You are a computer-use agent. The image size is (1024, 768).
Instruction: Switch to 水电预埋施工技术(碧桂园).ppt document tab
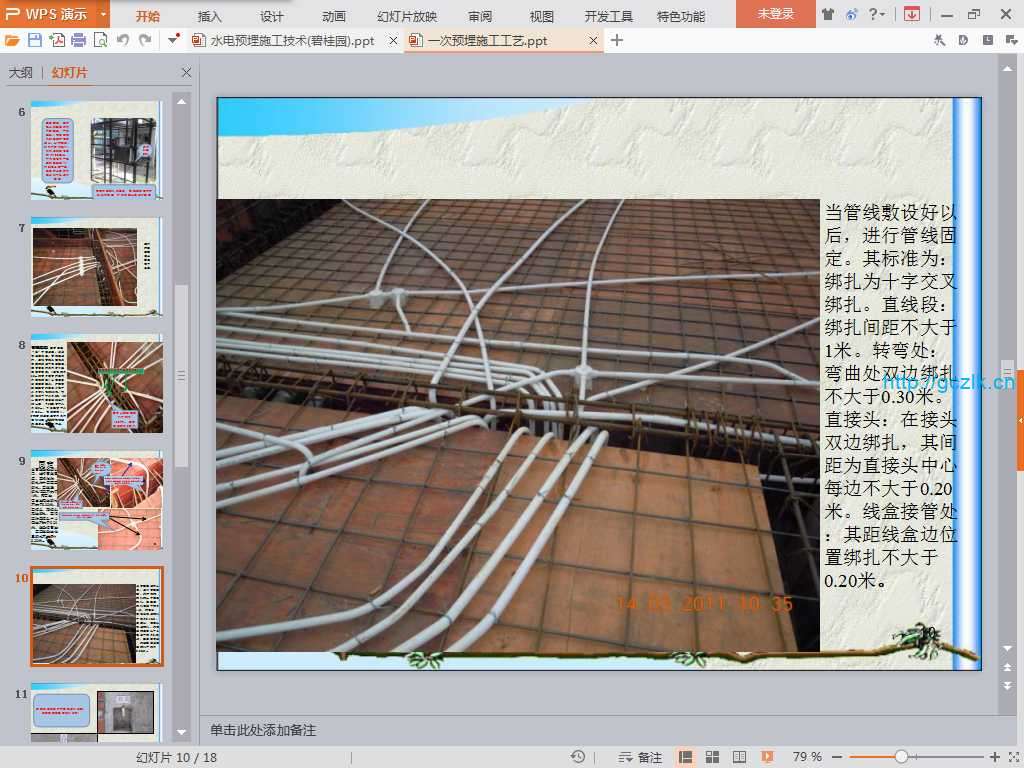pos(292,41)
